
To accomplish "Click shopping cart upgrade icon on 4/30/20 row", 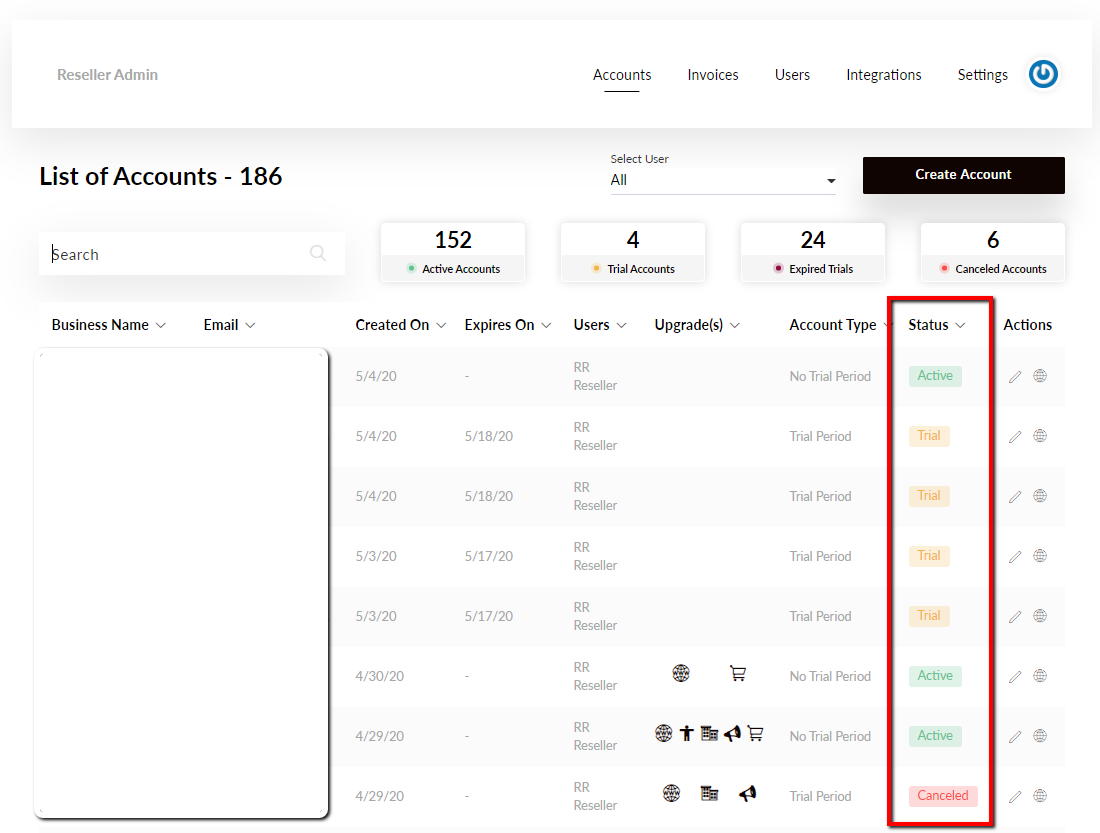I will 737,674.
